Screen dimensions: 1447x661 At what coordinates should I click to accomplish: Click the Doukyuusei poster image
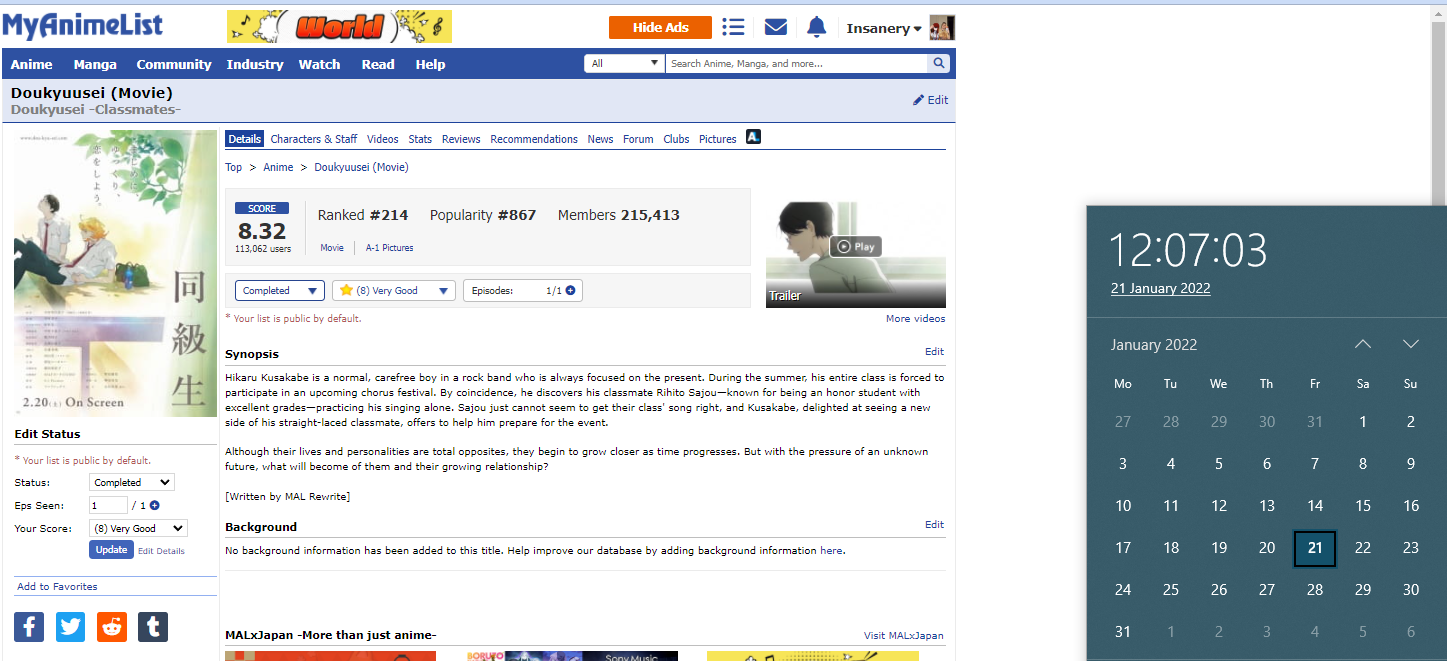click(x=115, y=274)
